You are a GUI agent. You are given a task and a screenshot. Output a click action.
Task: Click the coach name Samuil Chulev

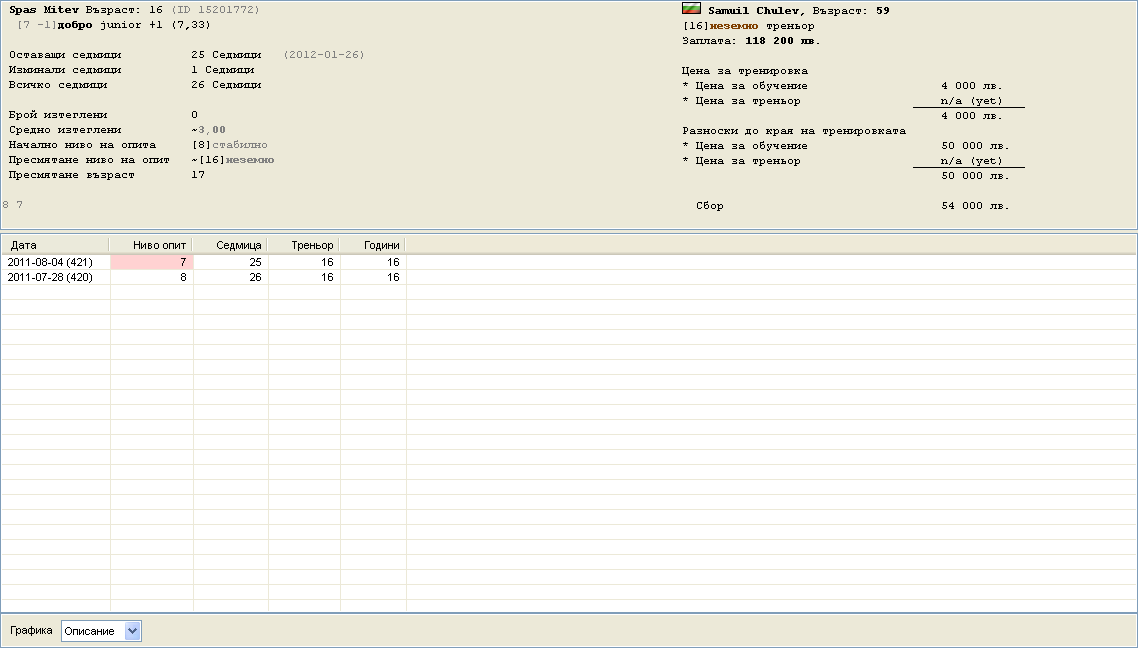pyautogui.click(x=753, y=11)
